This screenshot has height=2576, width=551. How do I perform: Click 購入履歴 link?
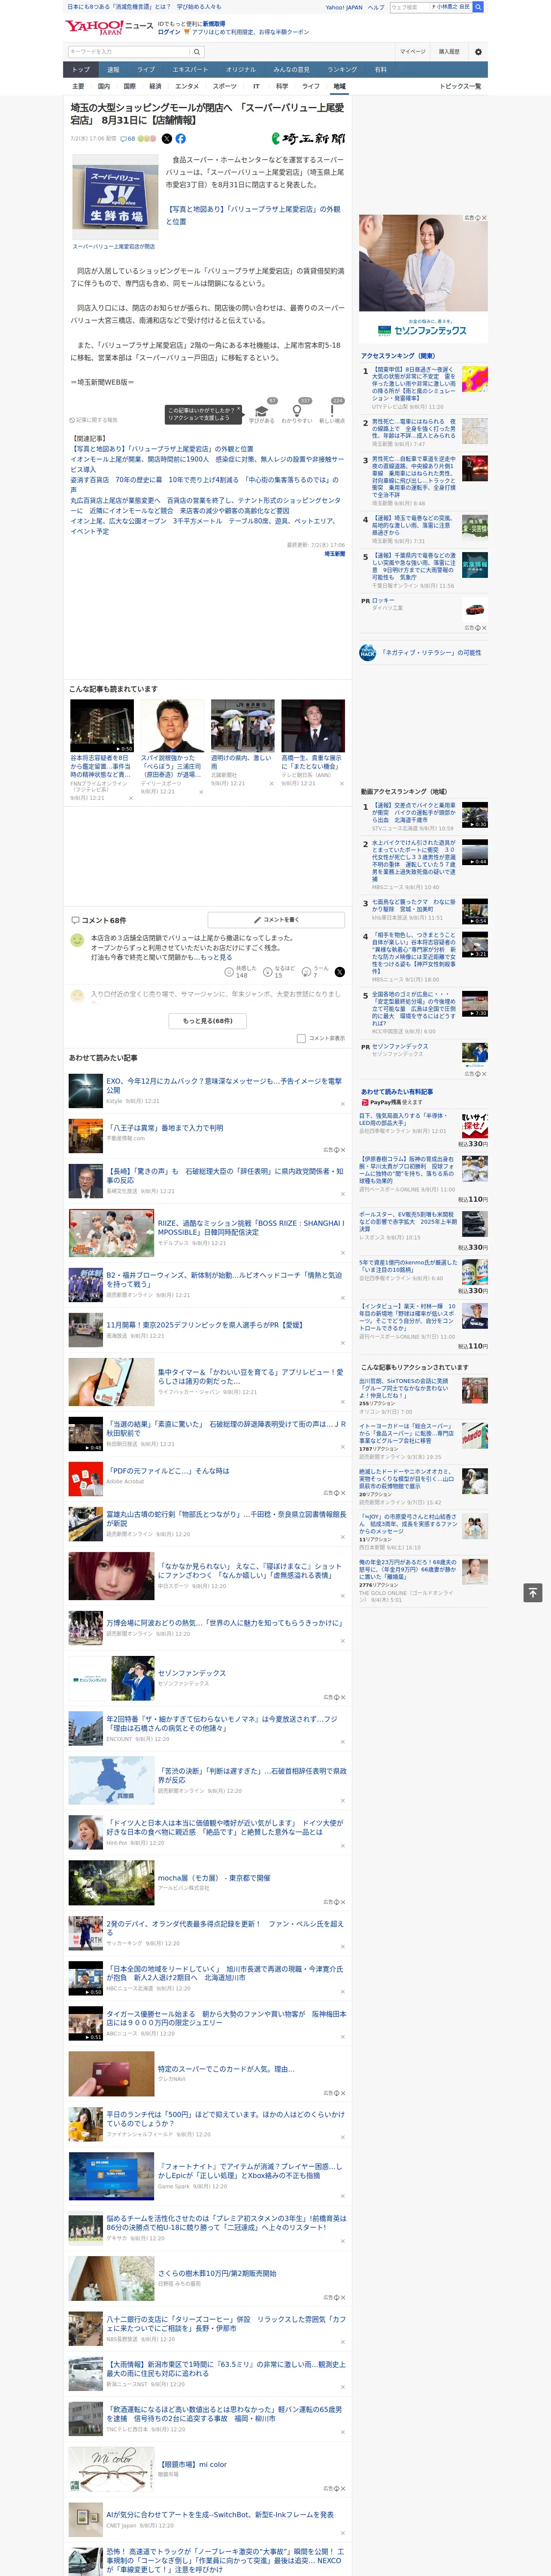pos(449,52)
